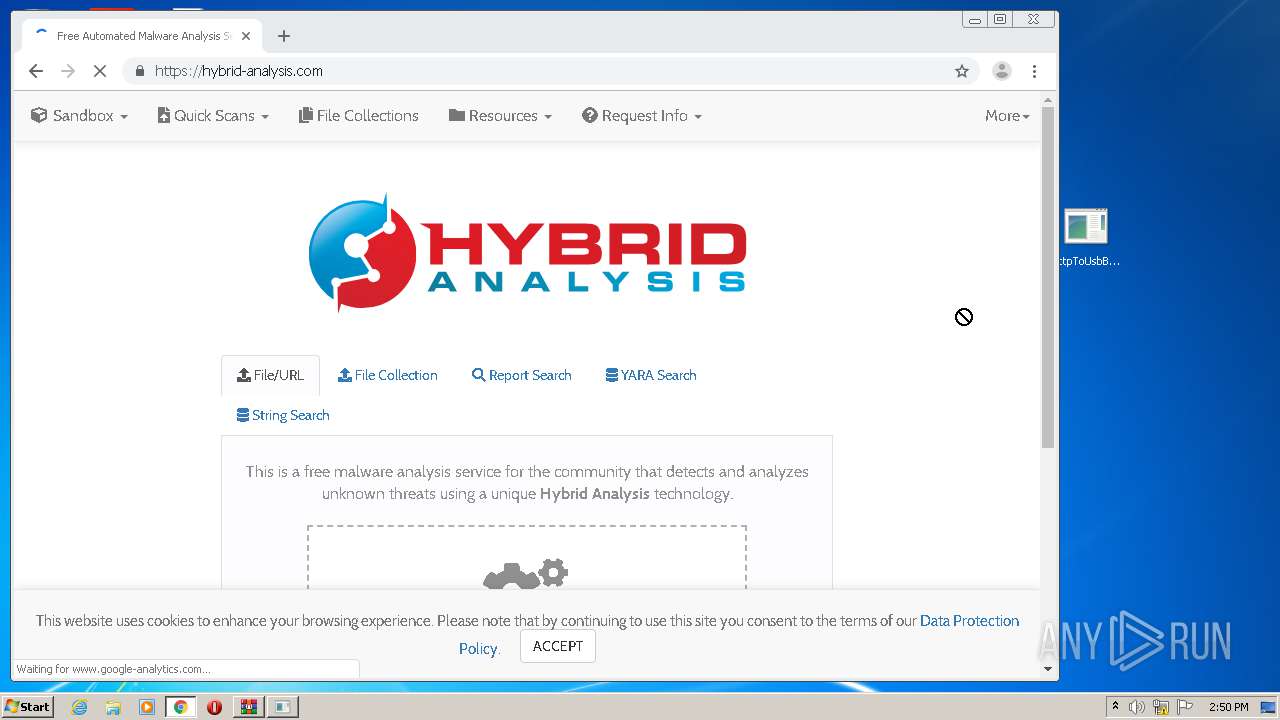Switch to the YARA Search tab
1280x720 pixels.
[x=651, y=376]
